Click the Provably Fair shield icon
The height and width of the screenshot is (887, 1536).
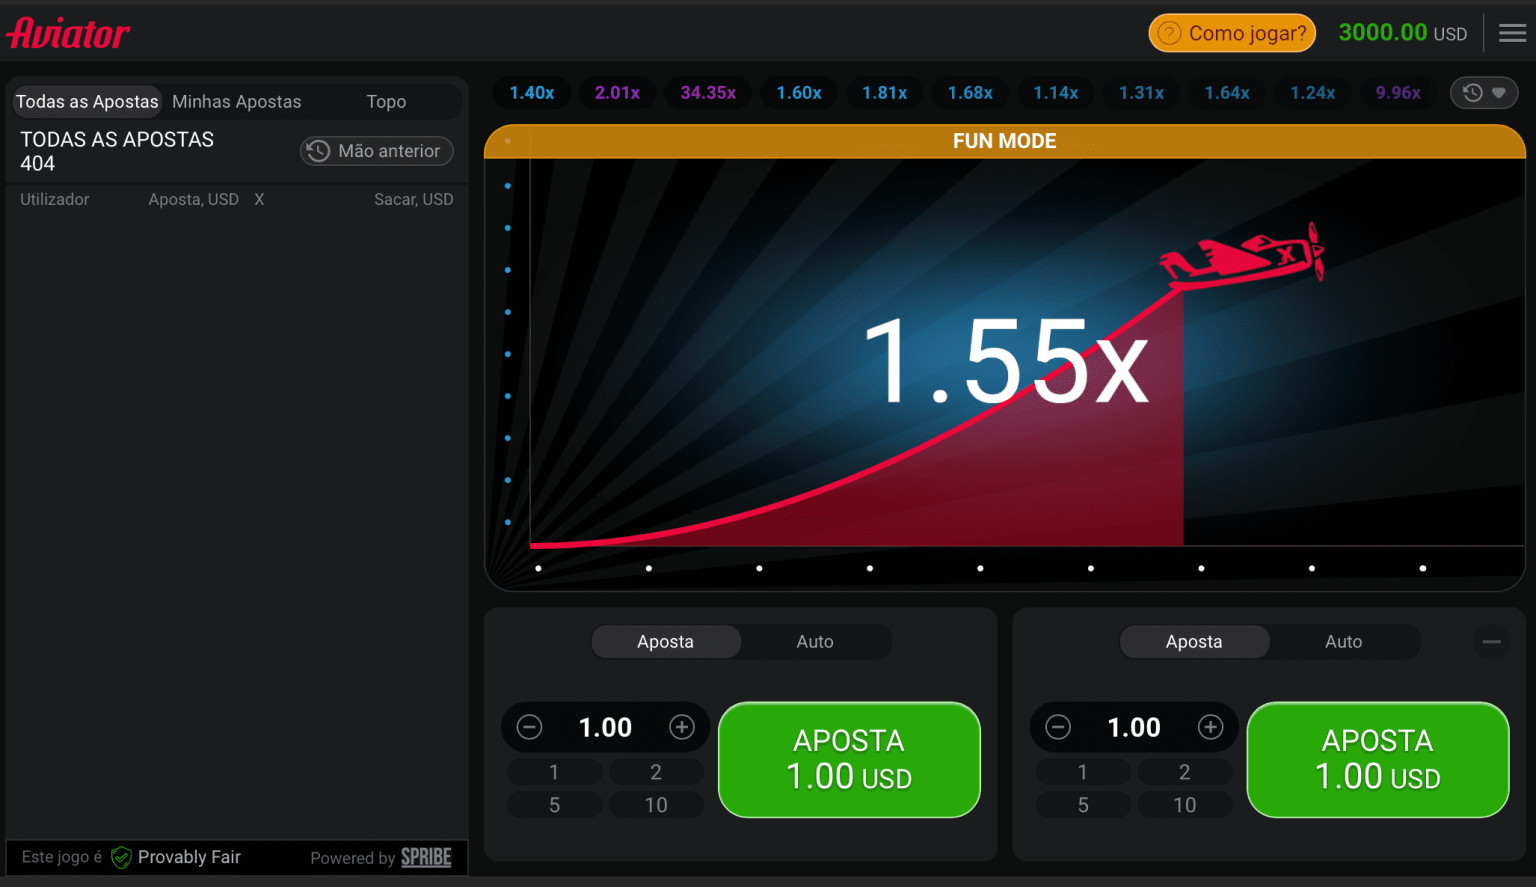tap(121, 857)
